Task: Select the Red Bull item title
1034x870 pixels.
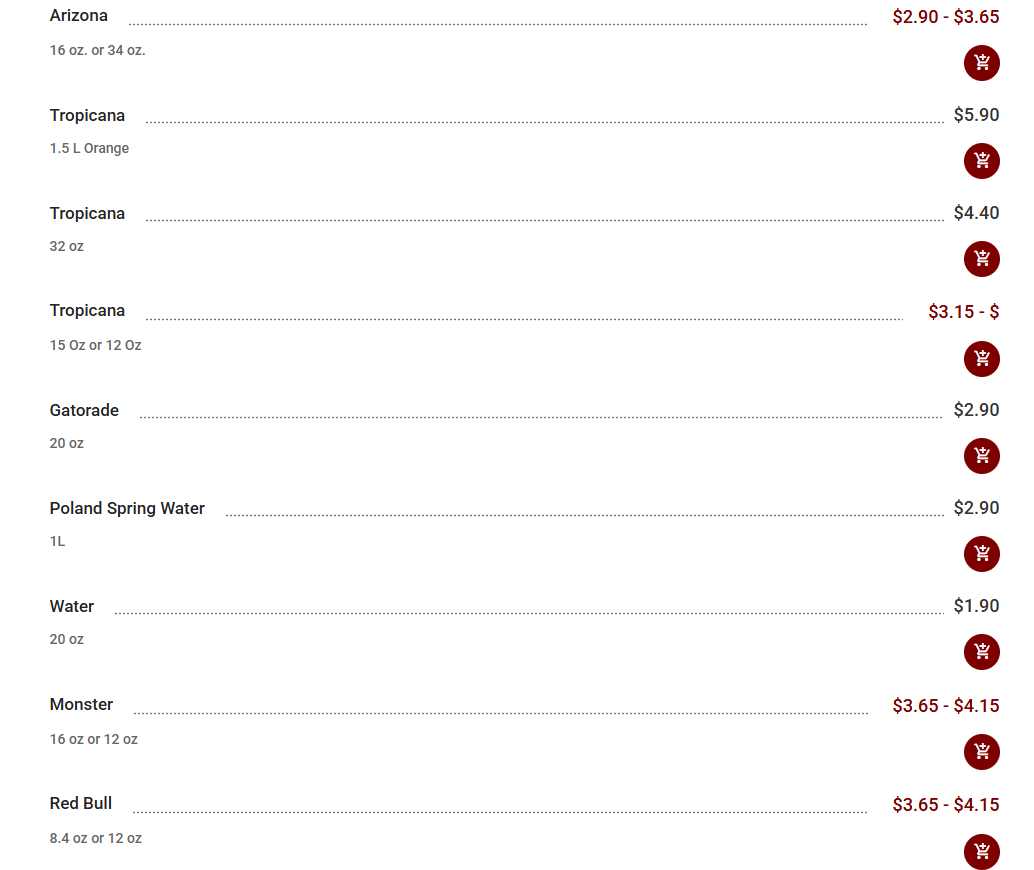Action: click(x=81, y=803)
